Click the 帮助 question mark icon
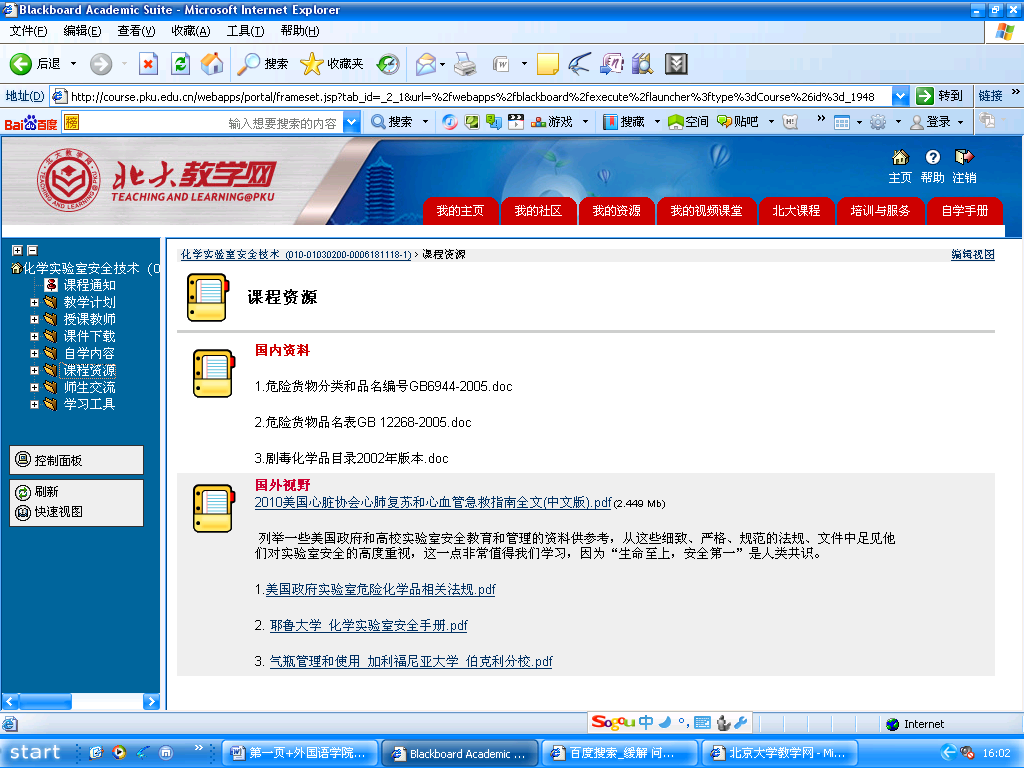Viewport: 1024px width, 768px height. [x=932, y=157]
